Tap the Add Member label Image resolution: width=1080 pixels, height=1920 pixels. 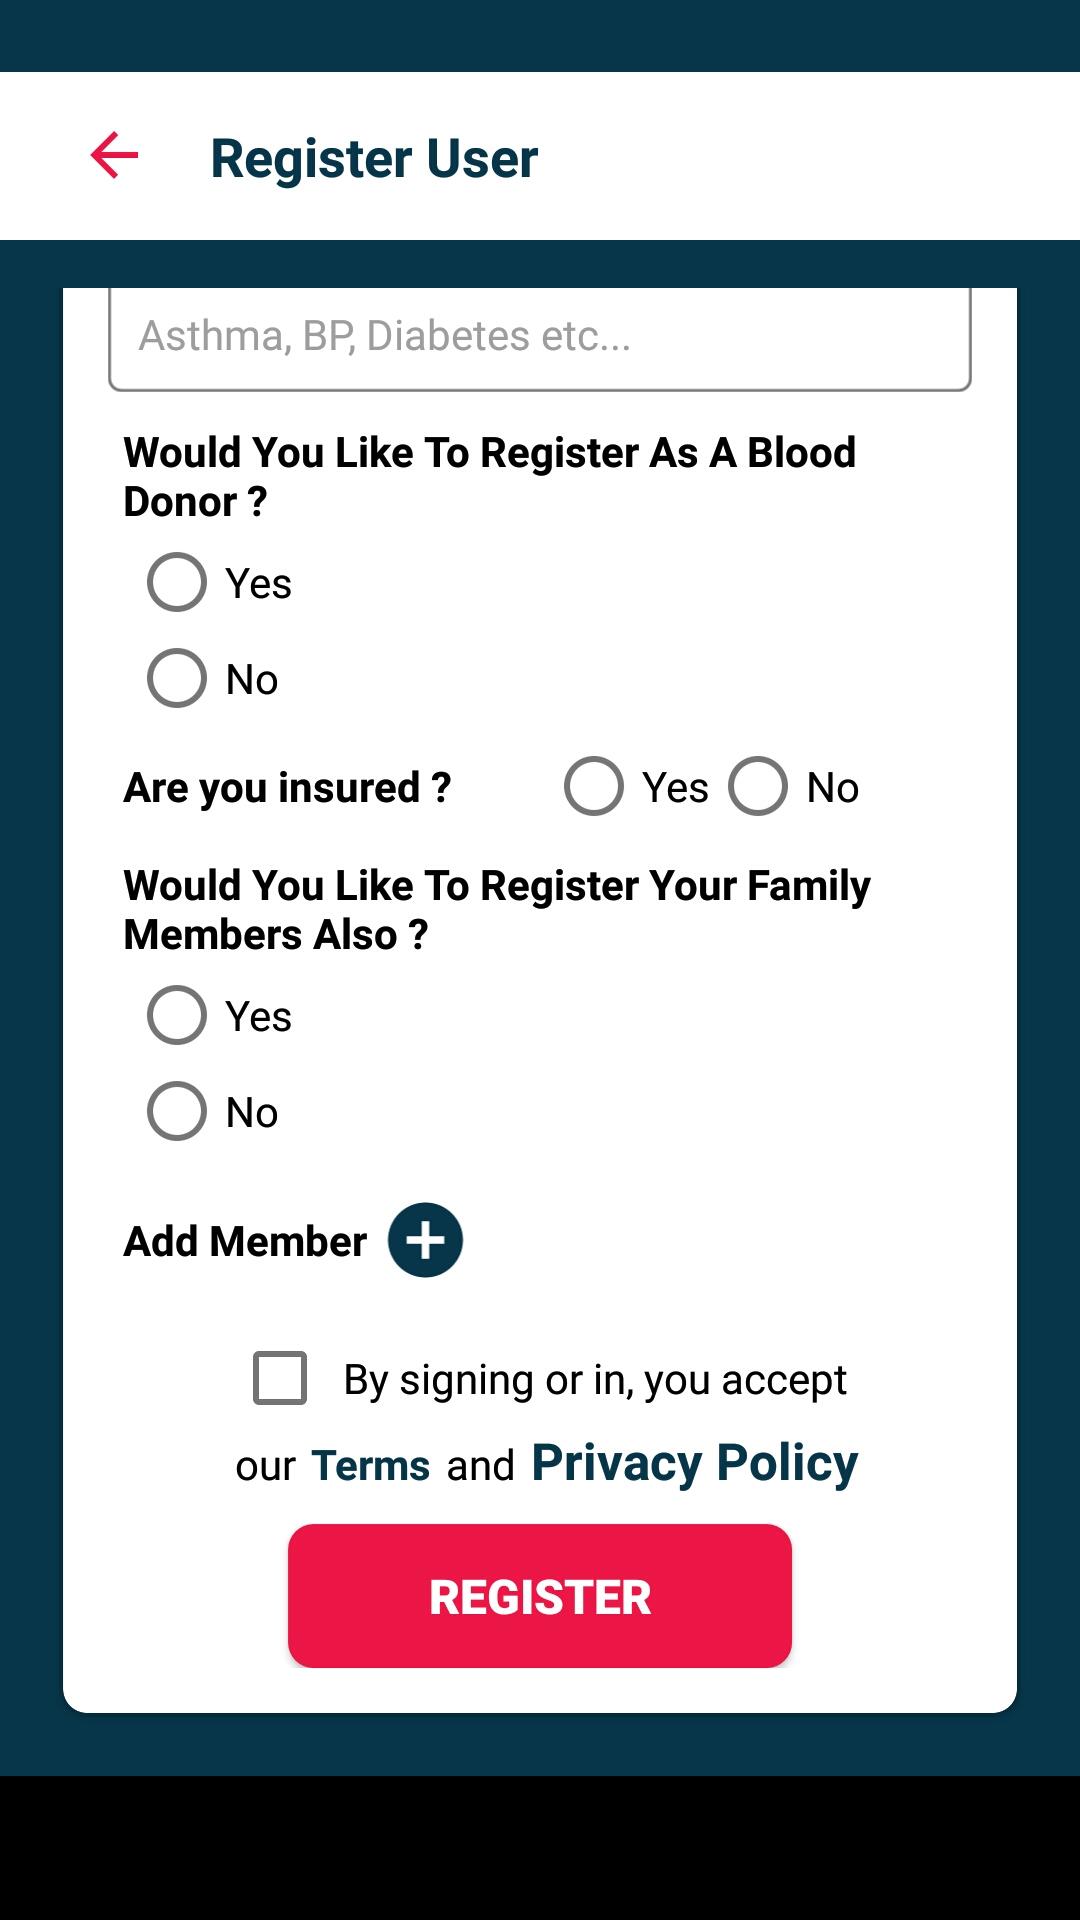pos(245,1241)
